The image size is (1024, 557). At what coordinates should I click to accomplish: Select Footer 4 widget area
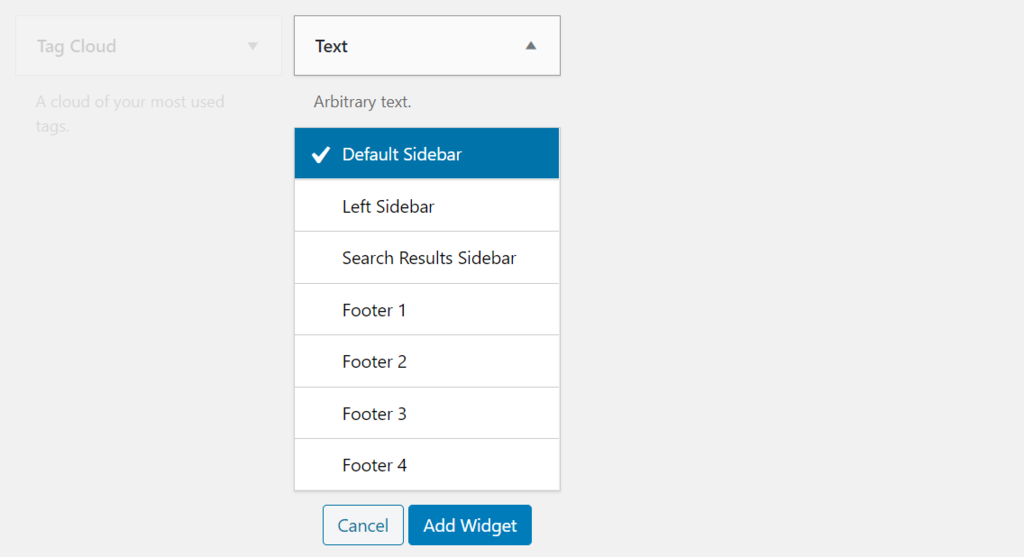[374, 466]
